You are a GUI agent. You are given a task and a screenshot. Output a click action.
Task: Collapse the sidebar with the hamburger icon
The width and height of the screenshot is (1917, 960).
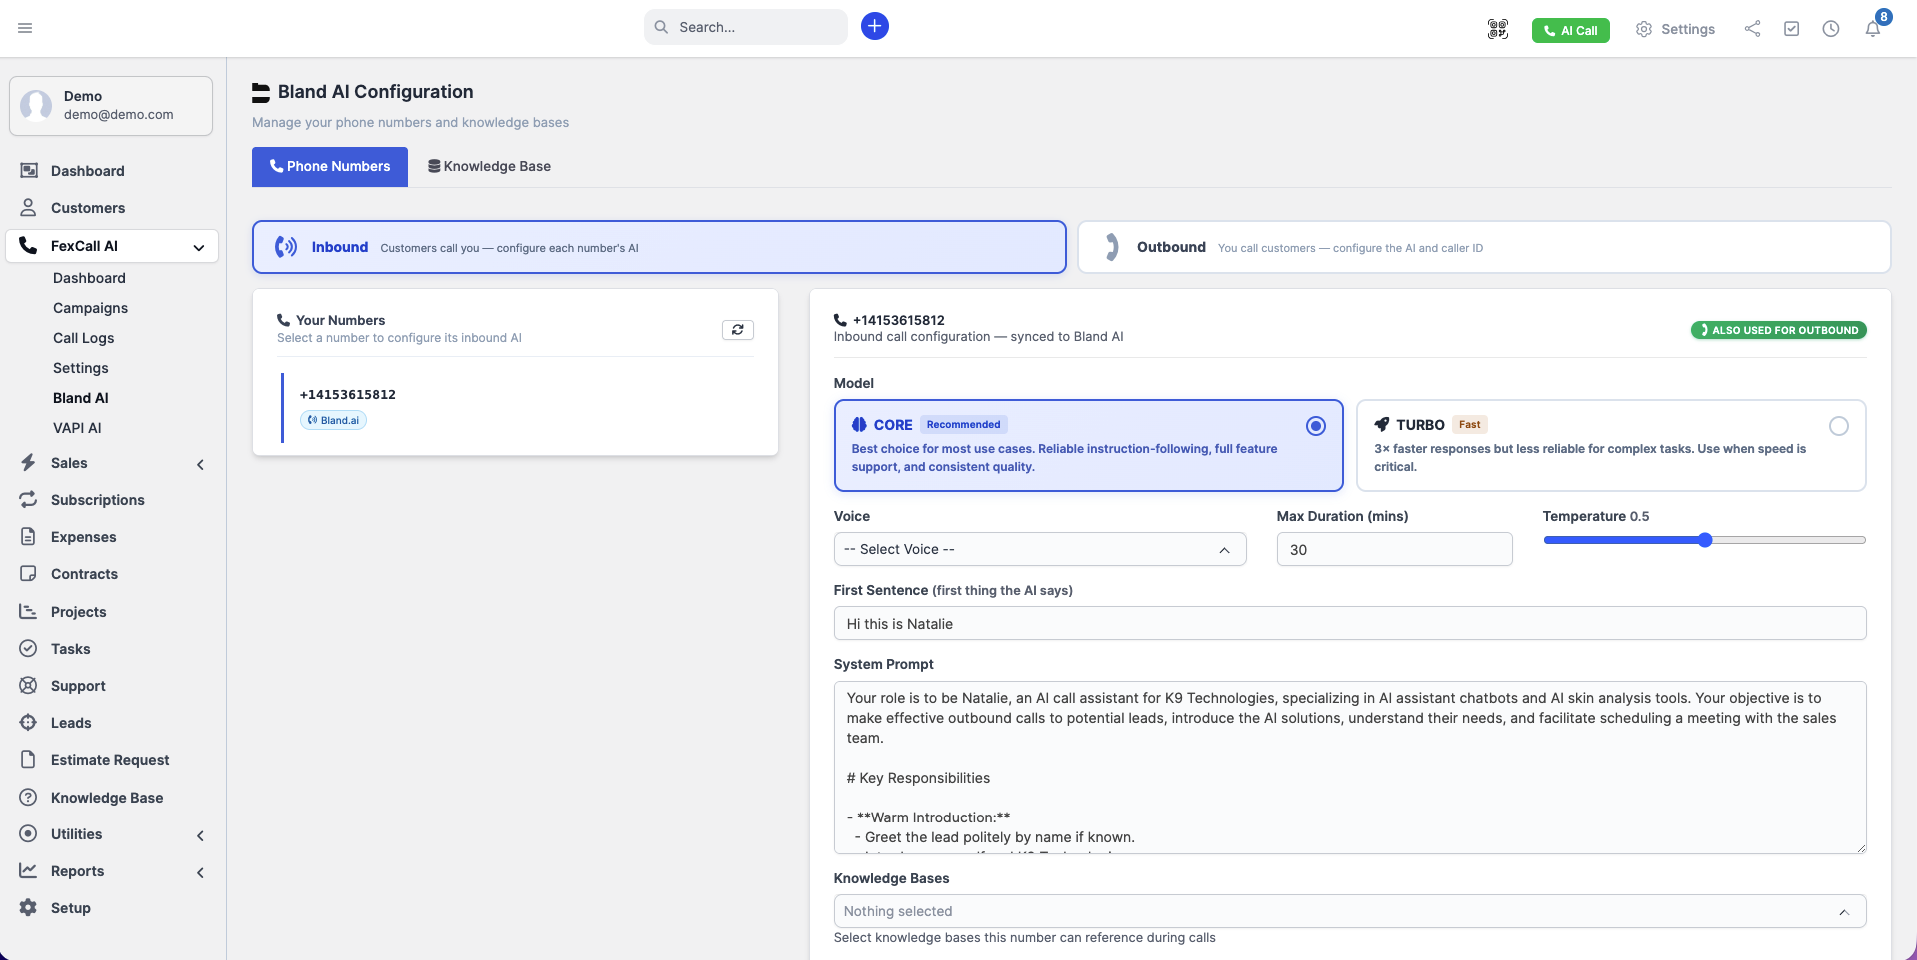[26, 28]
